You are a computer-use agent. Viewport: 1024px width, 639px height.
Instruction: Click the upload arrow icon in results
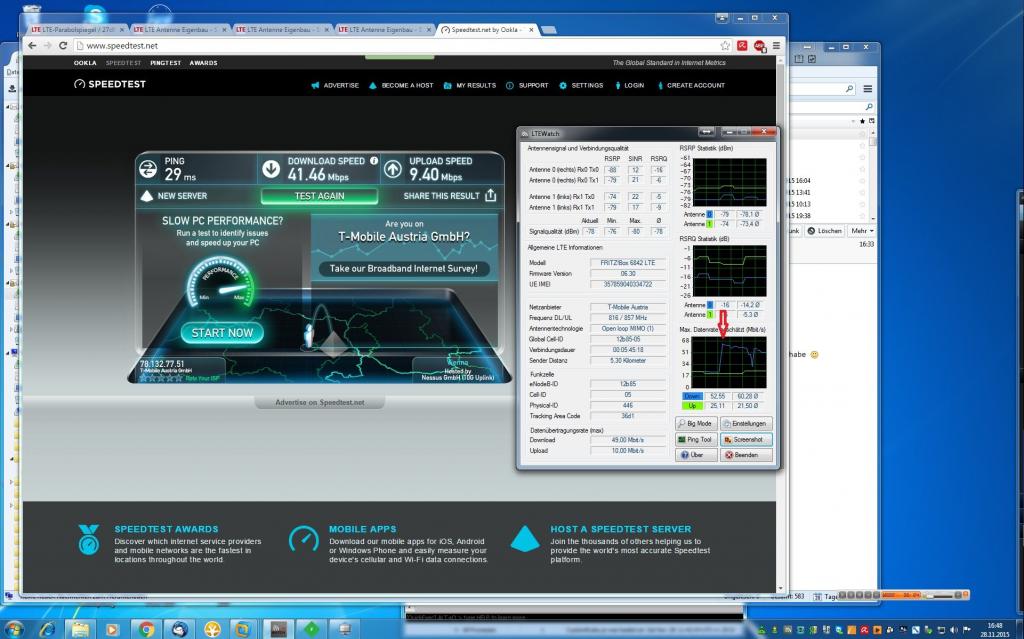pyautogui.click(x=392, y=169)
